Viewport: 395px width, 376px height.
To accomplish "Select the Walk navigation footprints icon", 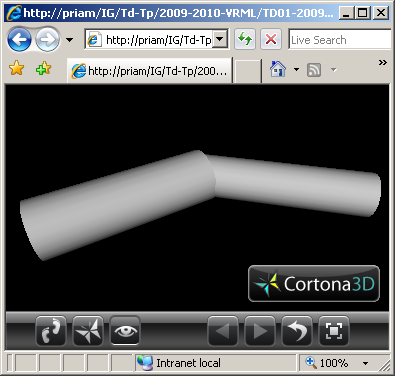I will 51,331.
